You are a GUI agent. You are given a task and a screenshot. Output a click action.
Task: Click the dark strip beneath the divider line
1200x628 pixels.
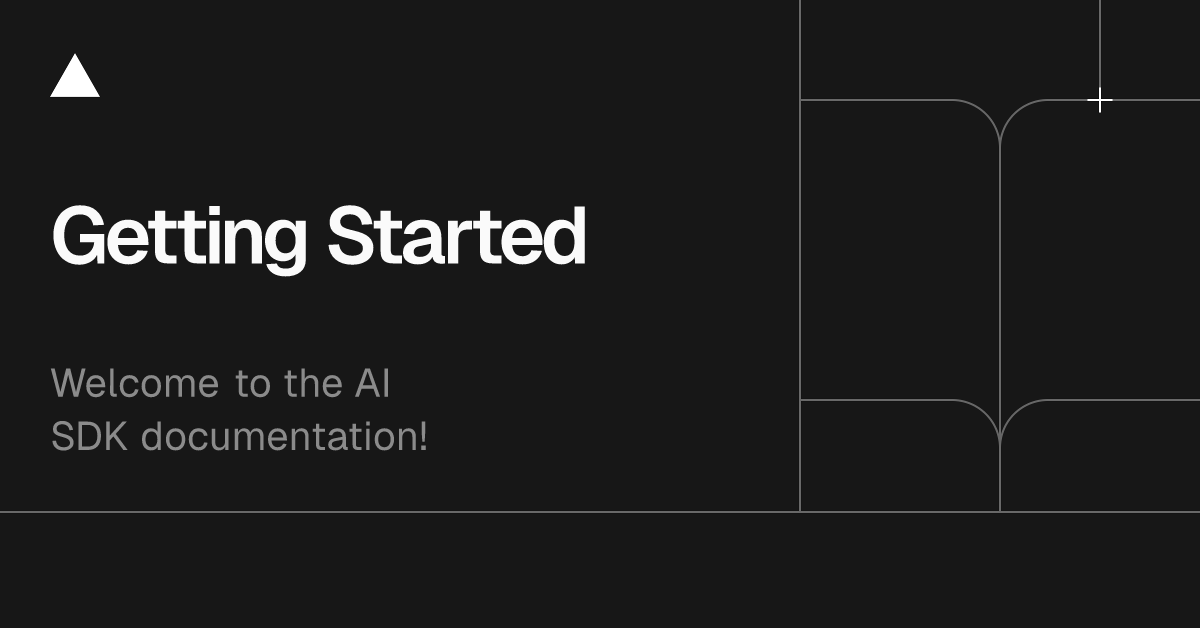pyautogui.click(x=600, y=570)
